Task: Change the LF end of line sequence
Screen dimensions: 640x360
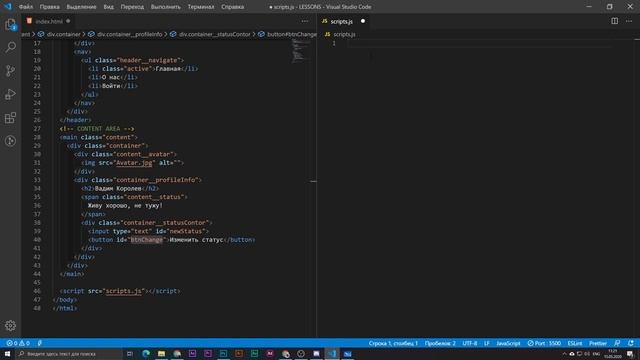Action: pos(487,343)
